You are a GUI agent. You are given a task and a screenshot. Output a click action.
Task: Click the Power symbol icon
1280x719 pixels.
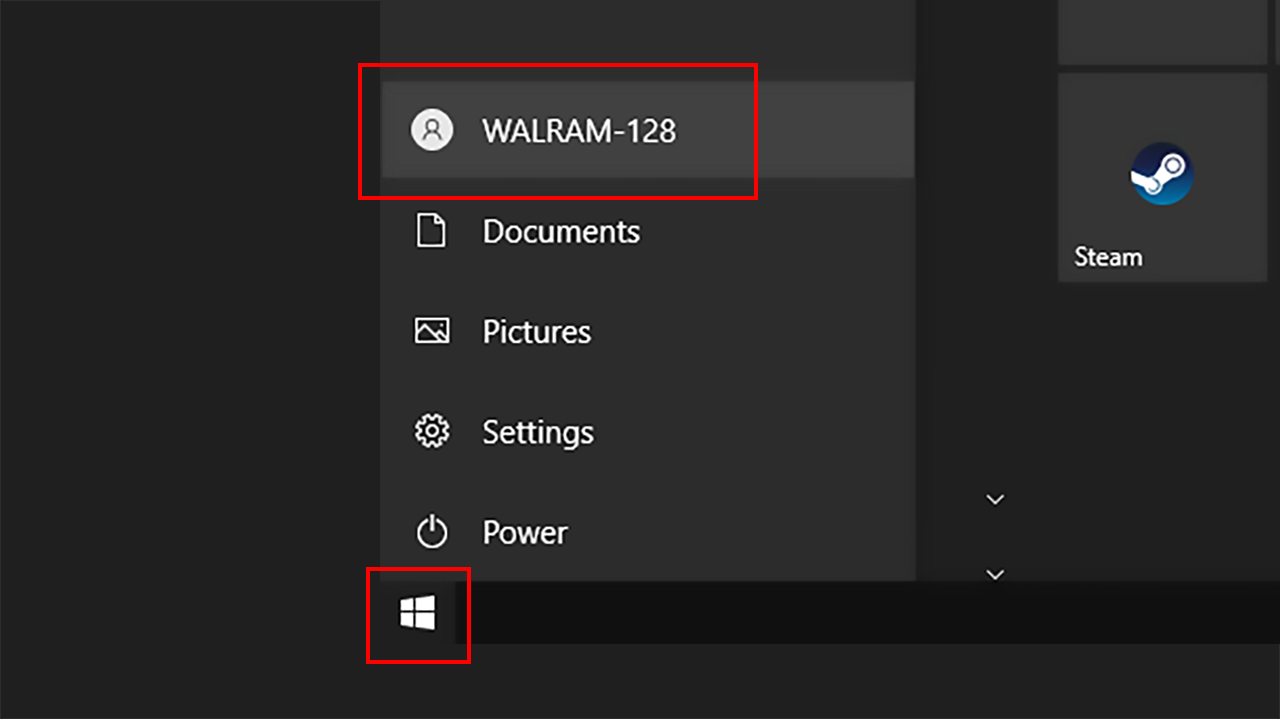[432, 531]
